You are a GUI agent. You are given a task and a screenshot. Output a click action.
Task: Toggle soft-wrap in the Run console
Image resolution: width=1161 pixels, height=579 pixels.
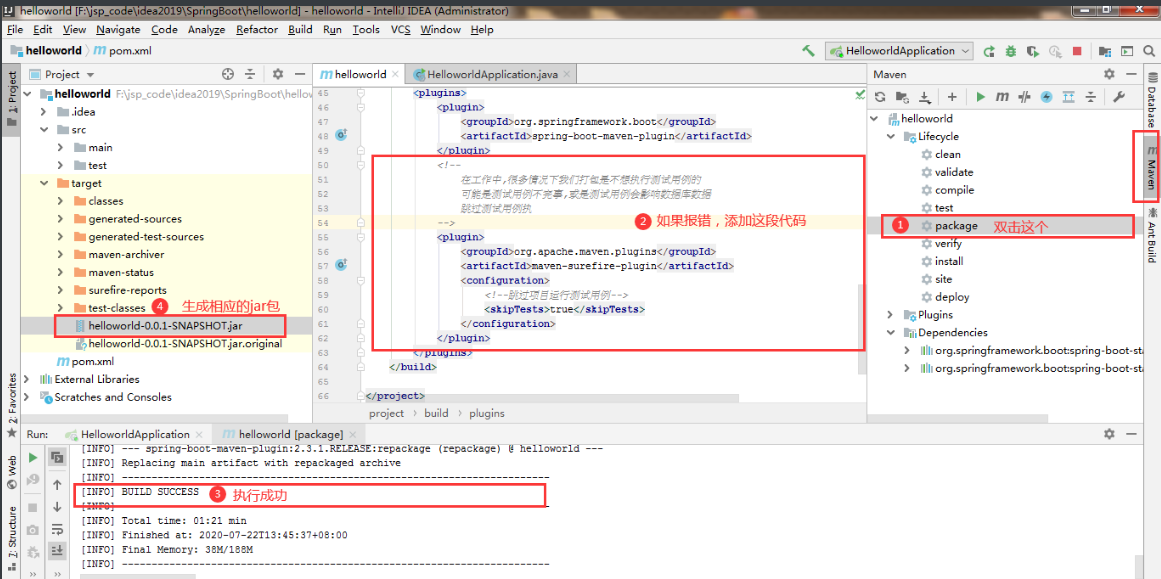tap(57, 529)
